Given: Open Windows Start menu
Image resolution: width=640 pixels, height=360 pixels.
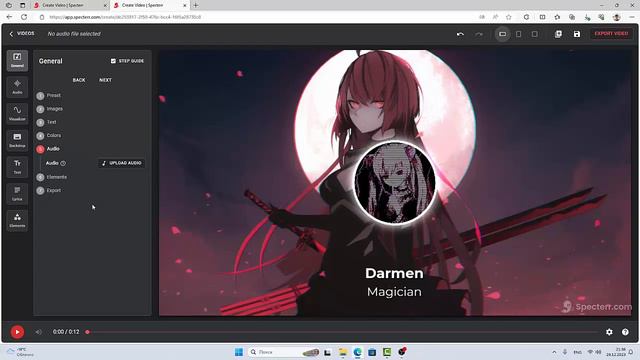Looking at the screenshot, I should coord(239,352).
